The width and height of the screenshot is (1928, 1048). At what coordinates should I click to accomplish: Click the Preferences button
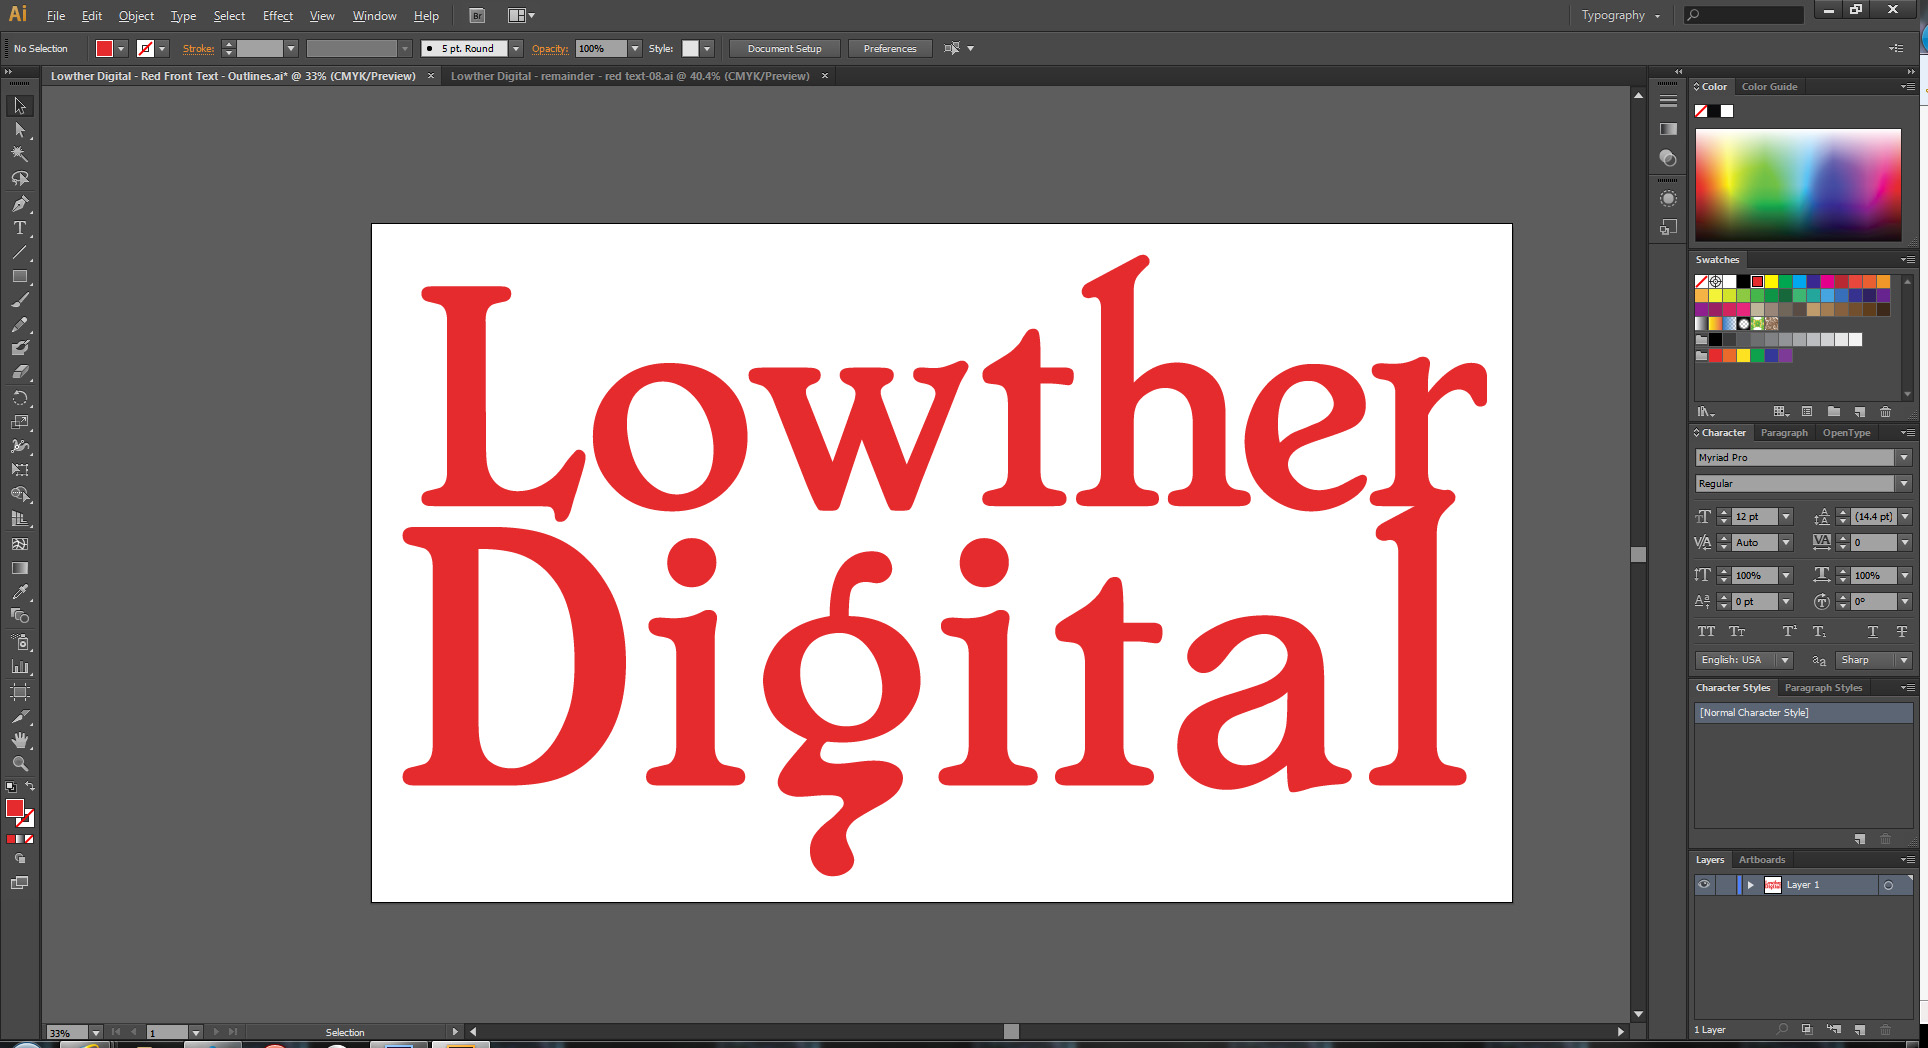point(890,49)
